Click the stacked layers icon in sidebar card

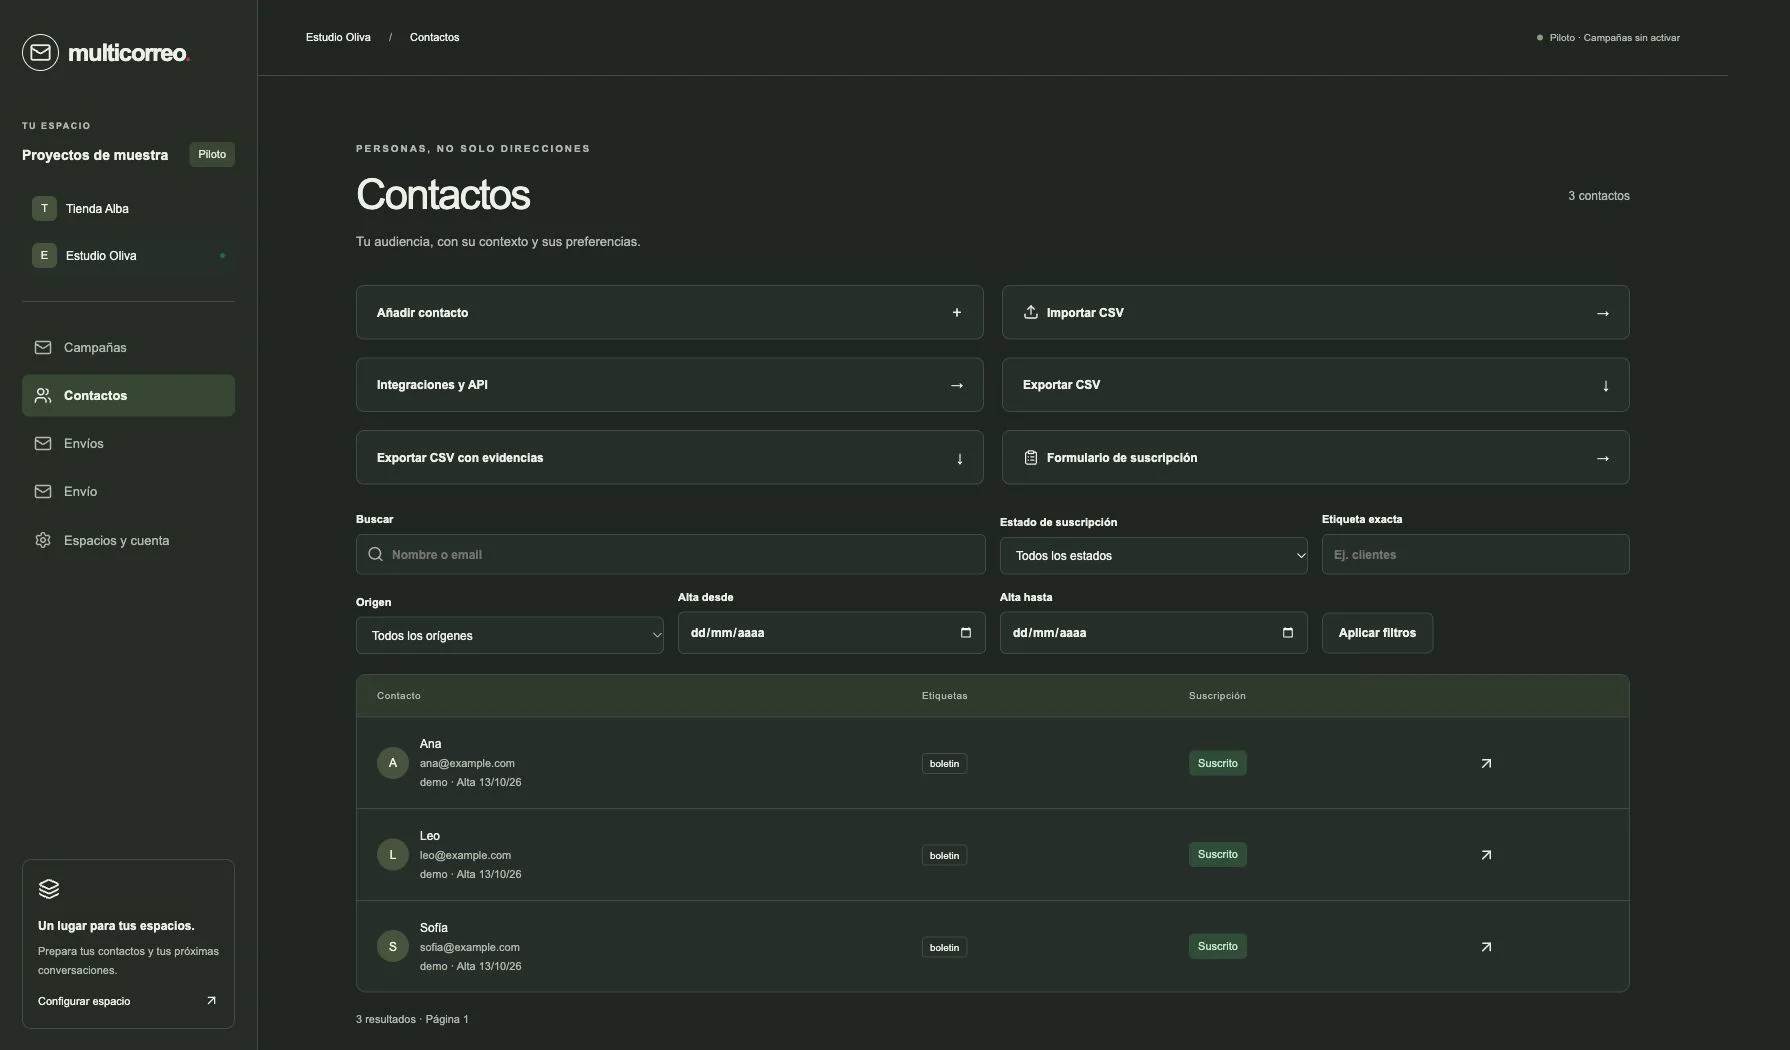point(49,889)
